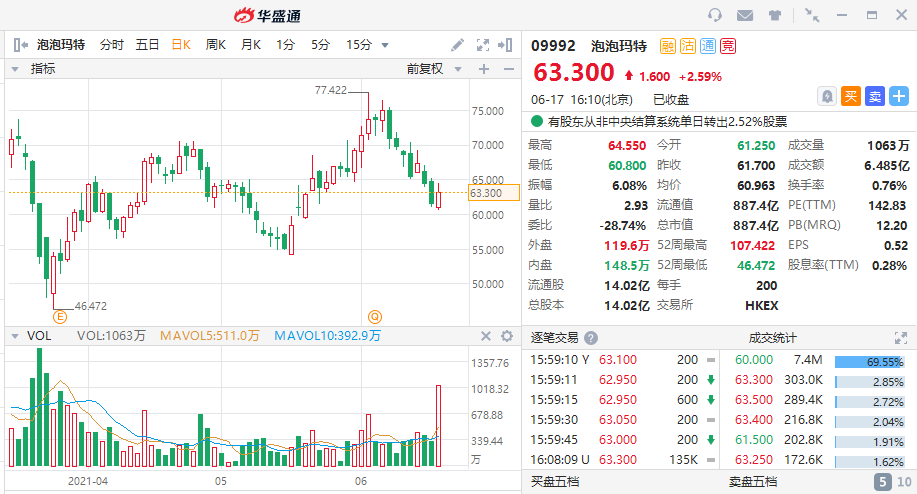Open VOL indicator settings gear

[x=507, y=336]
